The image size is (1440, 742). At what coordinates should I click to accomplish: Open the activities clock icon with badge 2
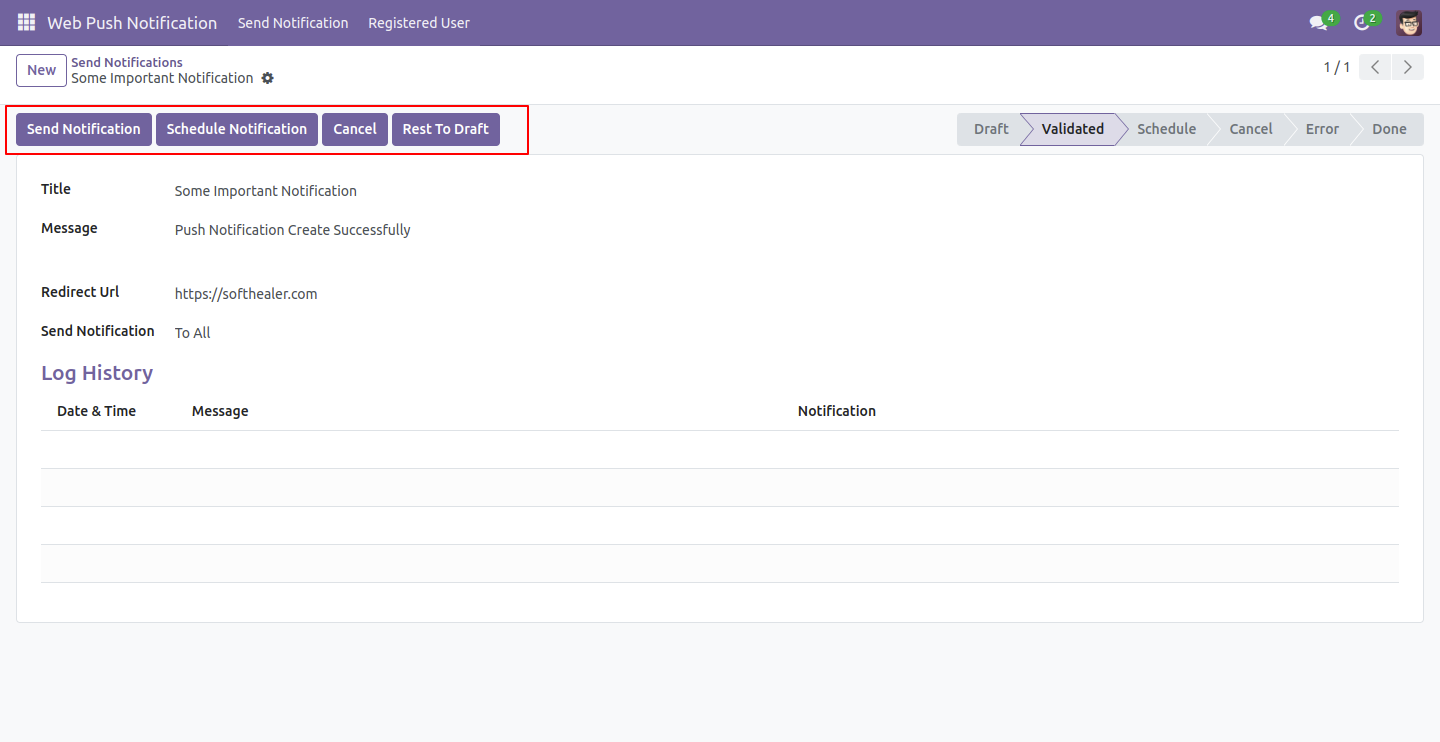(1365, 22)
